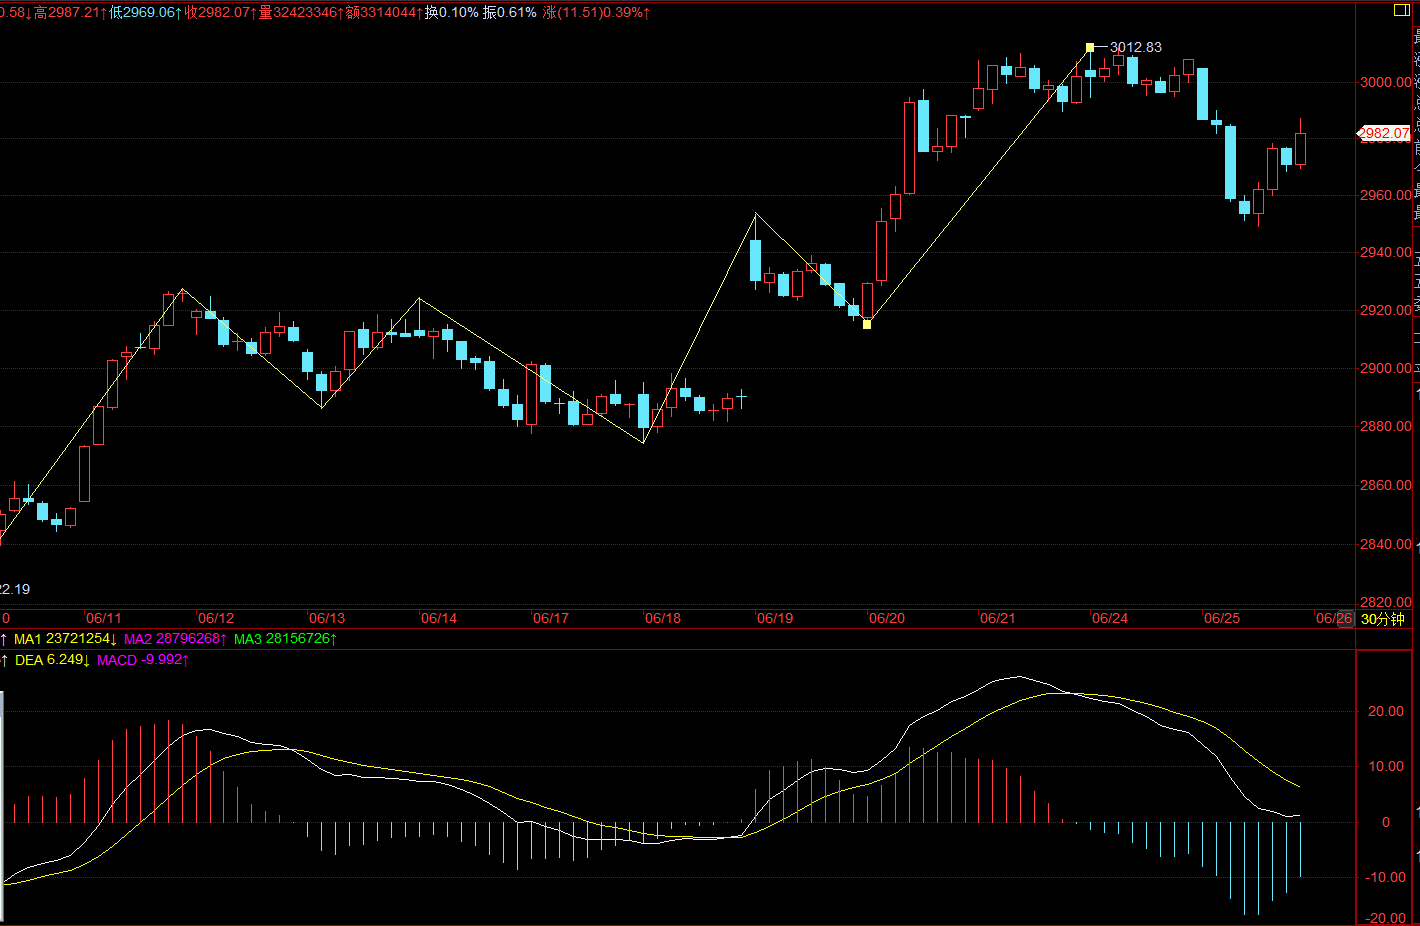Click the 3012.83 high price marker
Screen dimensions: 1420x926
[x=1136, y=47]
